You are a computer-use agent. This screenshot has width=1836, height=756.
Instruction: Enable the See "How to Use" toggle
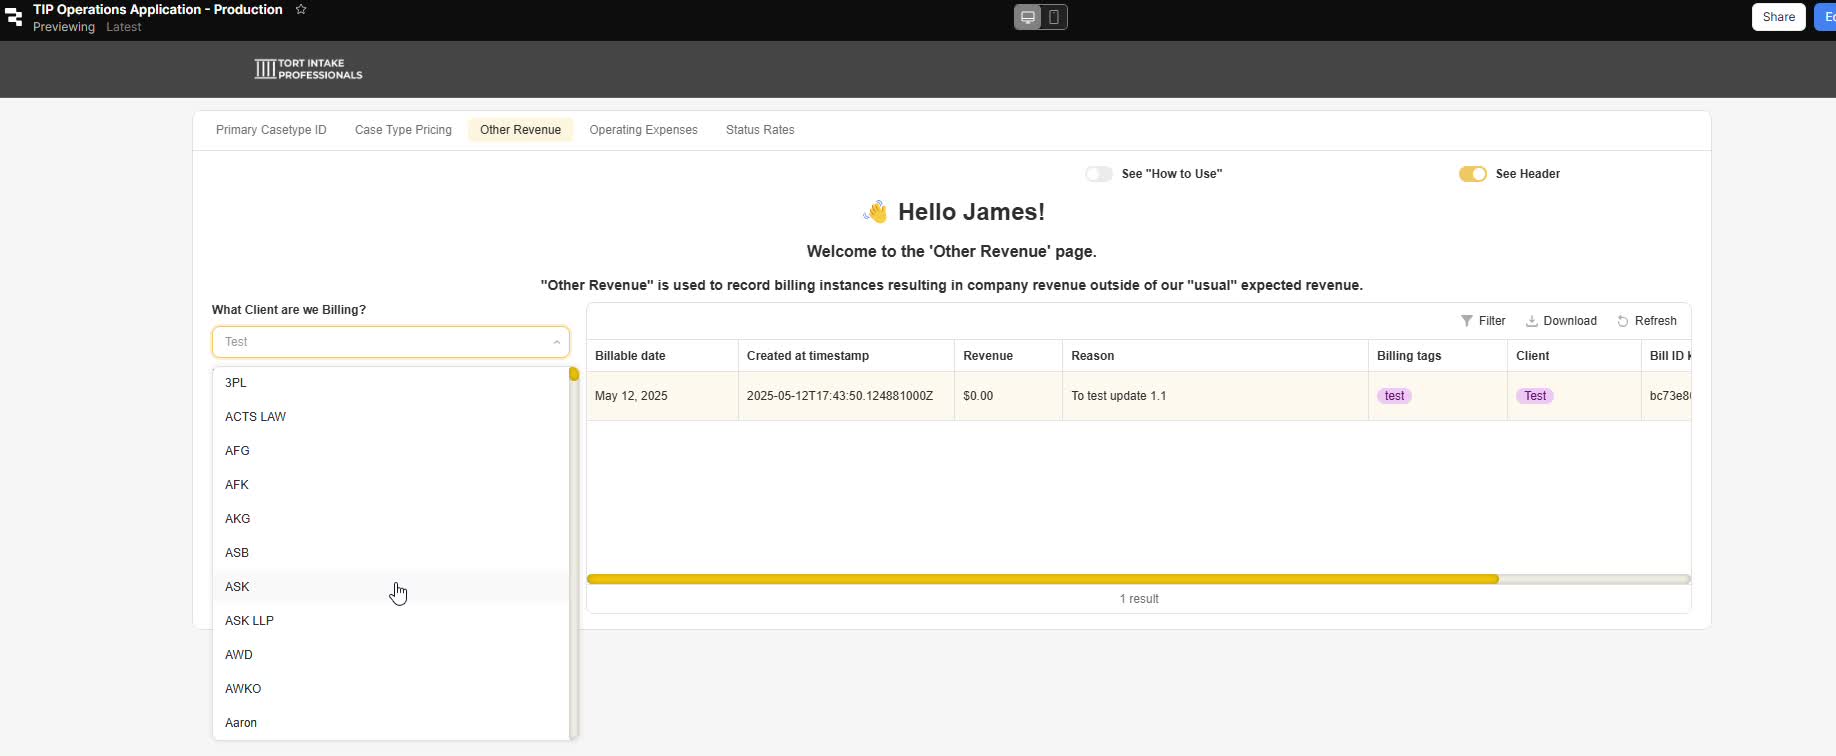tap(1099, 174)
